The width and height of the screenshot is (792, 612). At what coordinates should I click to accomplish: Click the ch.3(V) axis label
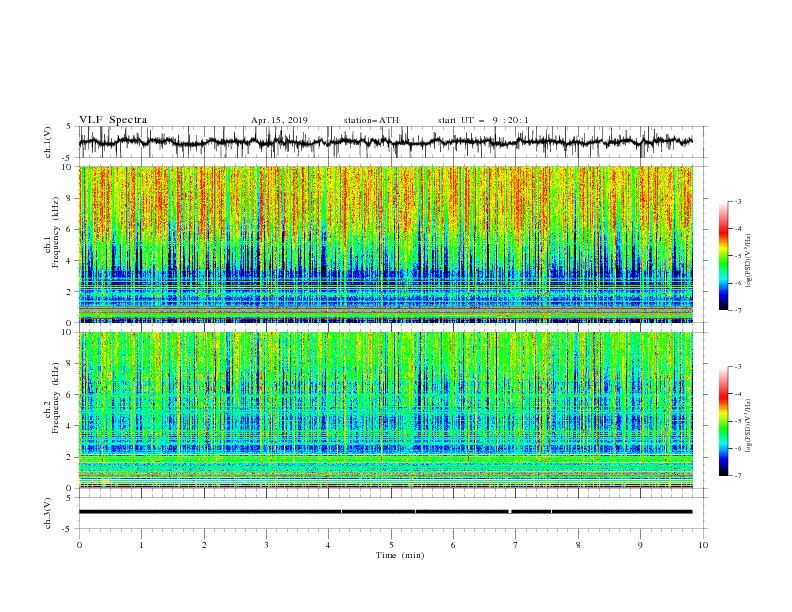pyautogui.click(x=48, y=513)
